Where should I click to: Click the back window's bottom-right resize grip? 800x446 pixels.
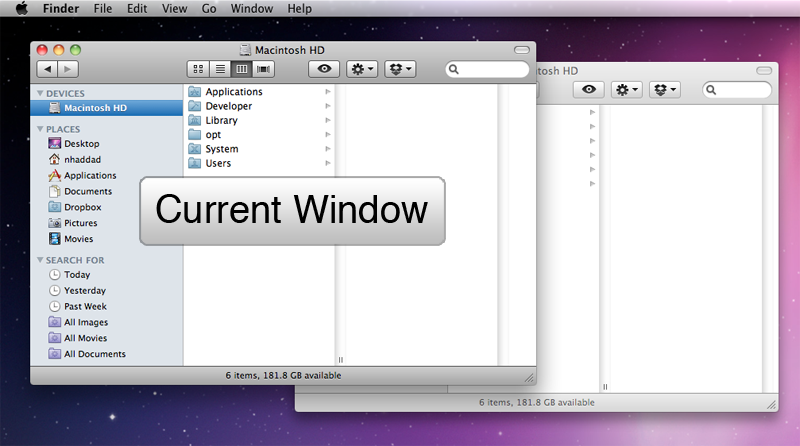[772, 405]
